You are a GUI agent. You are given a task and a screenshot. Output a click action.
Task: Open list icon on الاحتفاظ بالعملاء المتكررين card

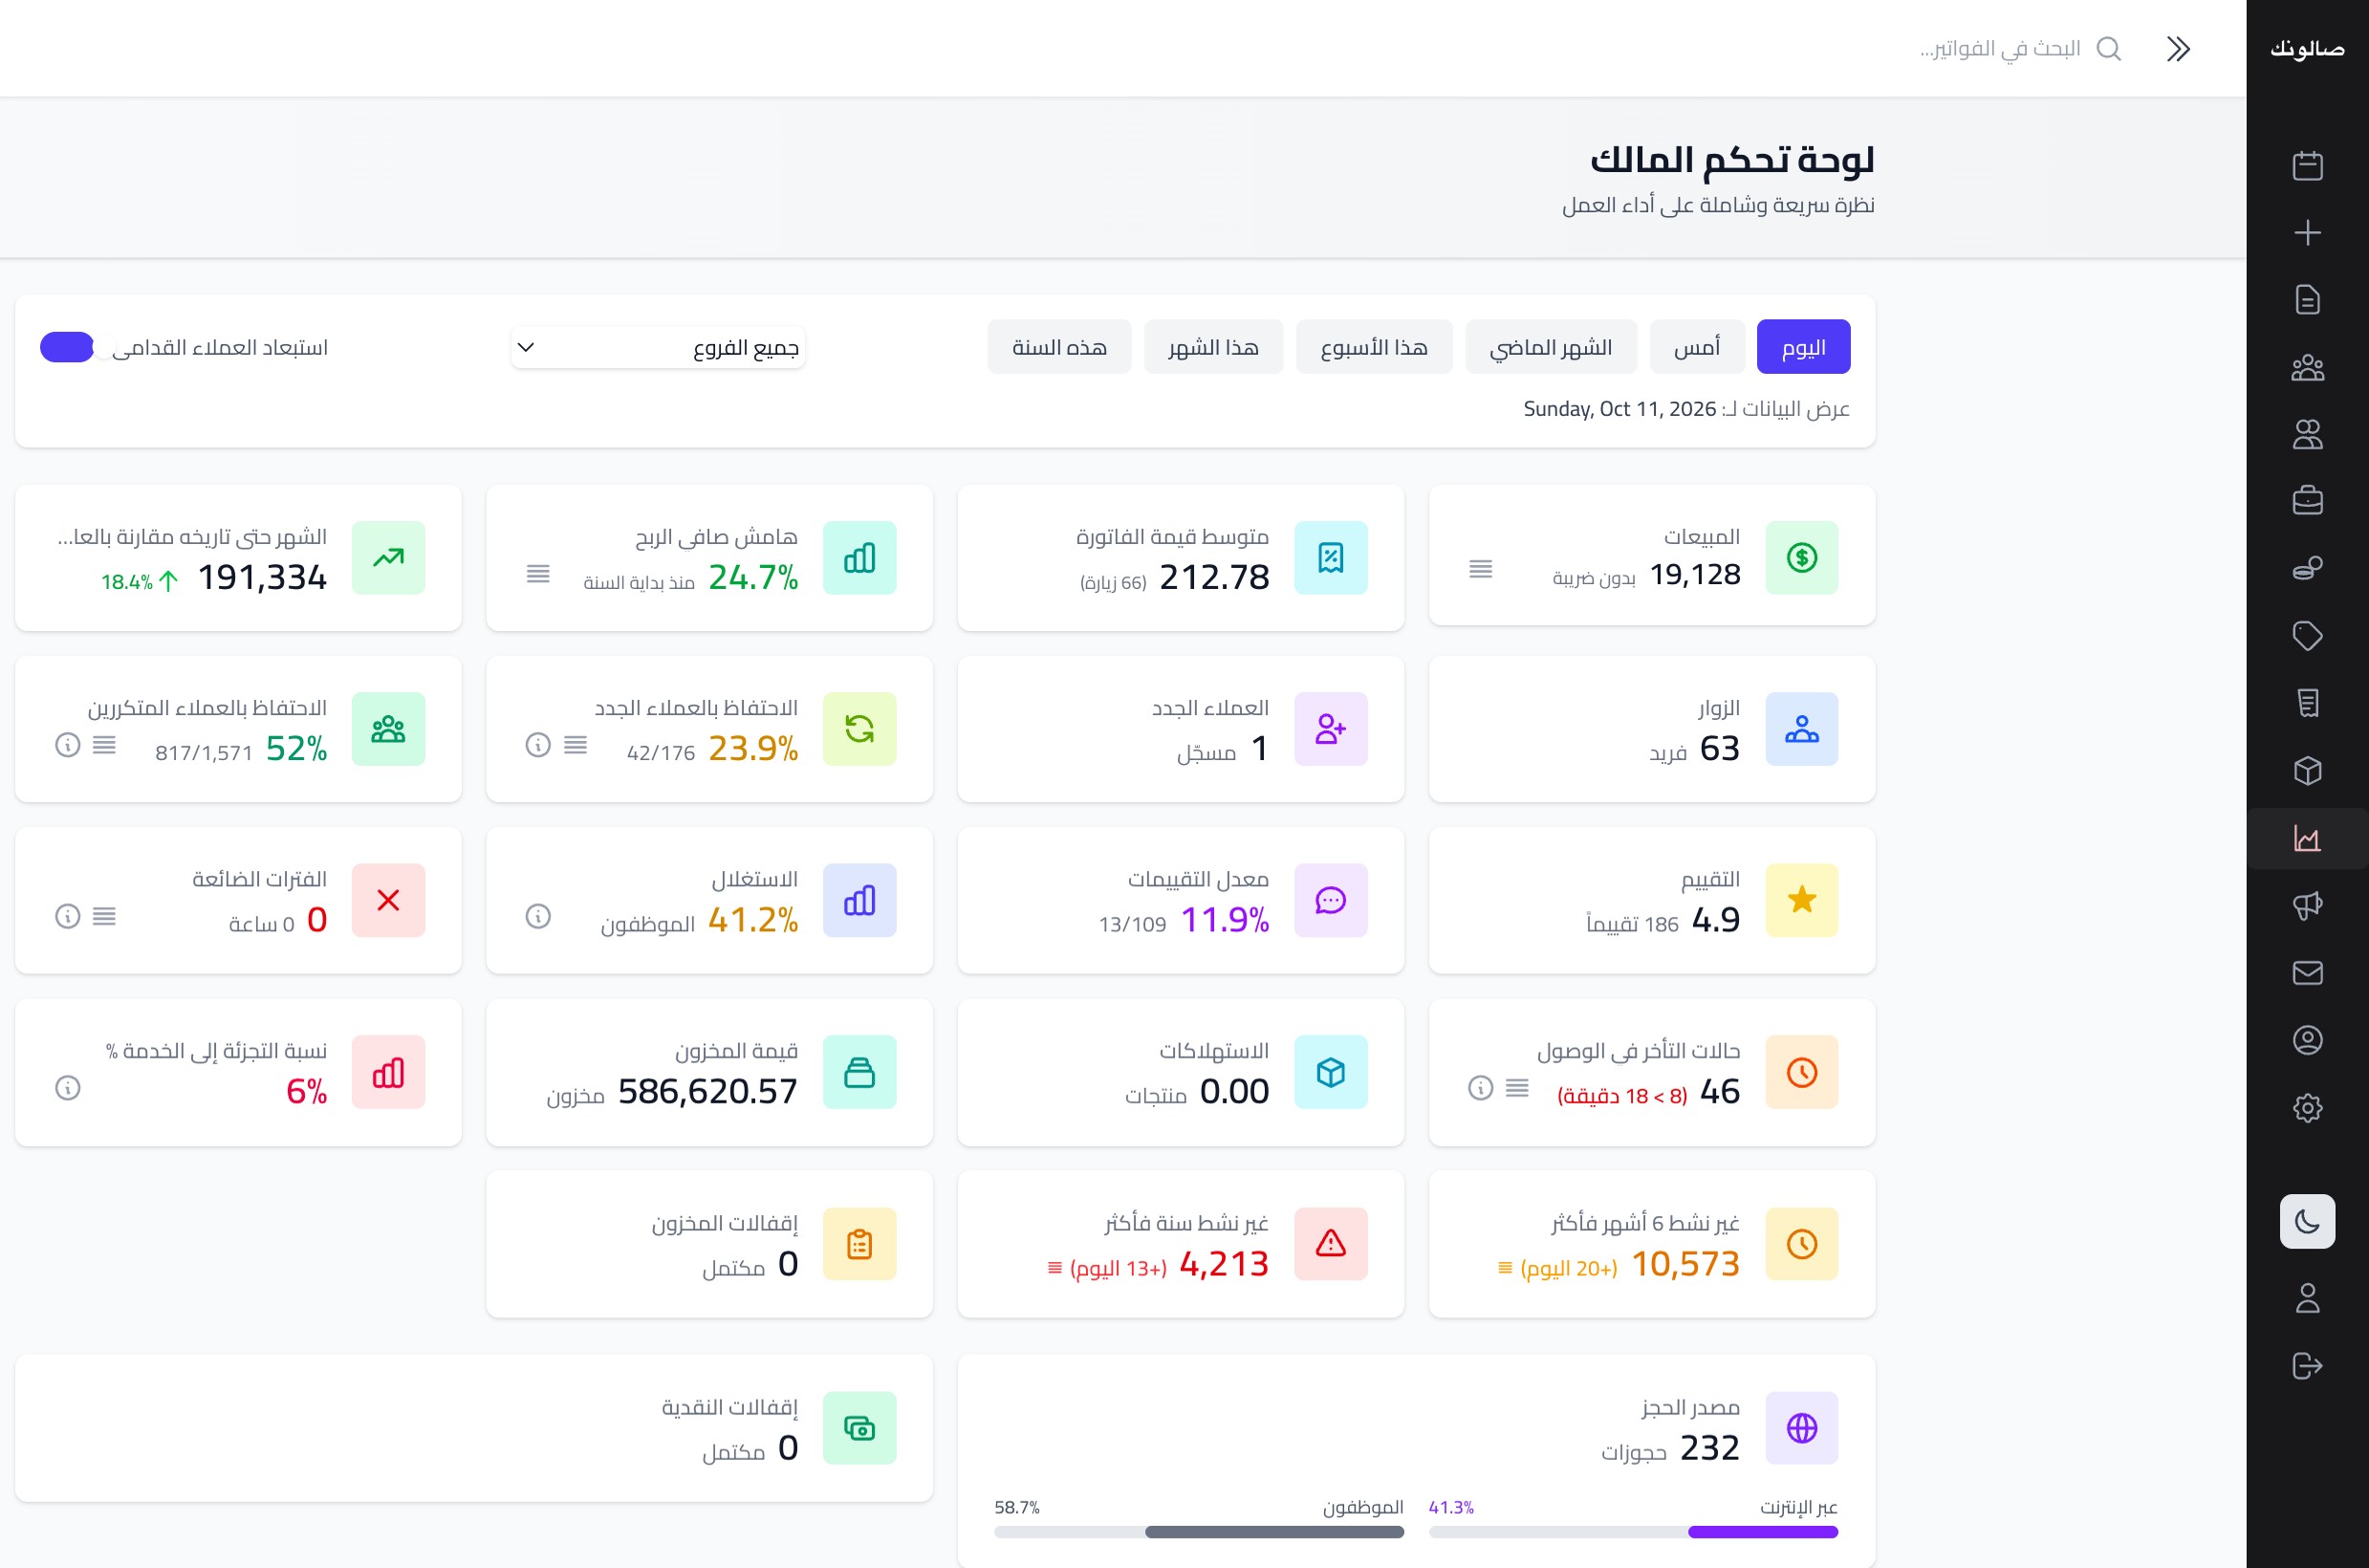pos(104,745)
